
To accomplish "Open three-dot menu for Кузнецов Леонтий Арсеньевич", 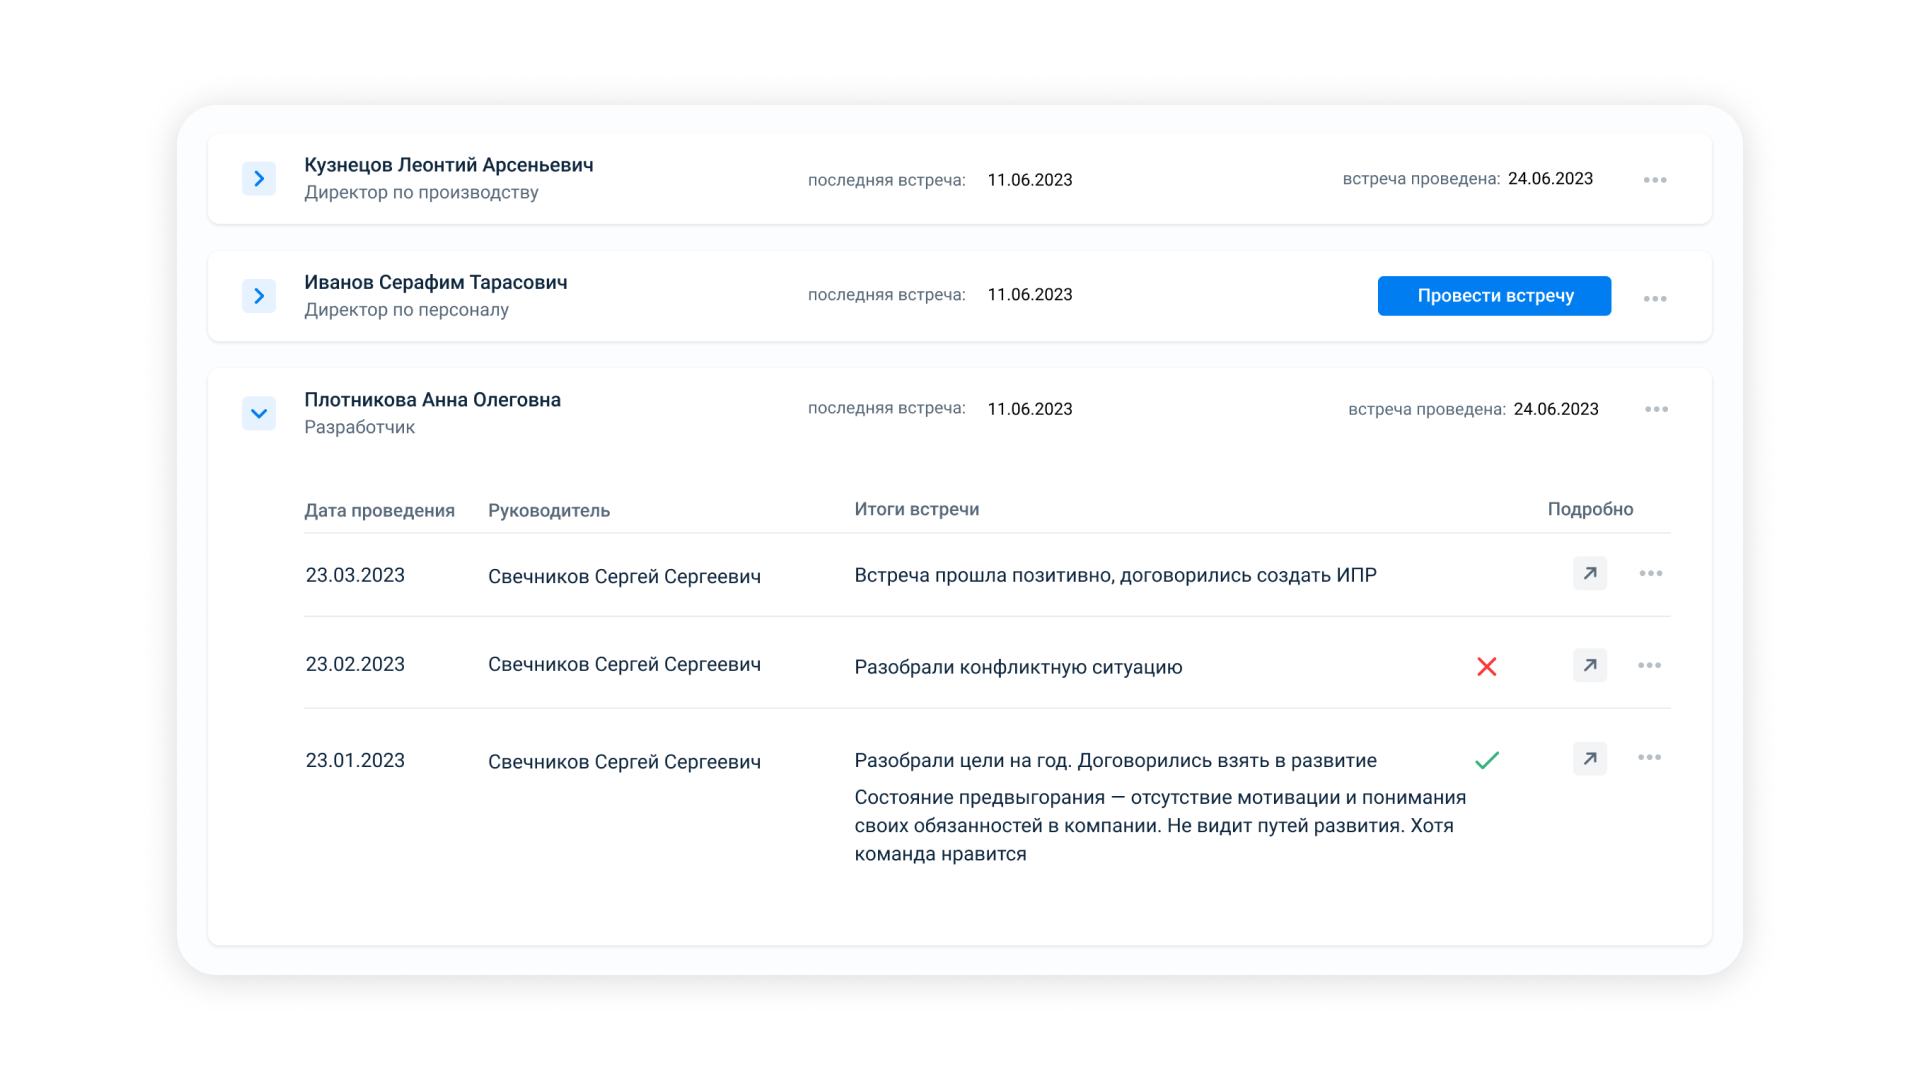I will coord(1655,180).
